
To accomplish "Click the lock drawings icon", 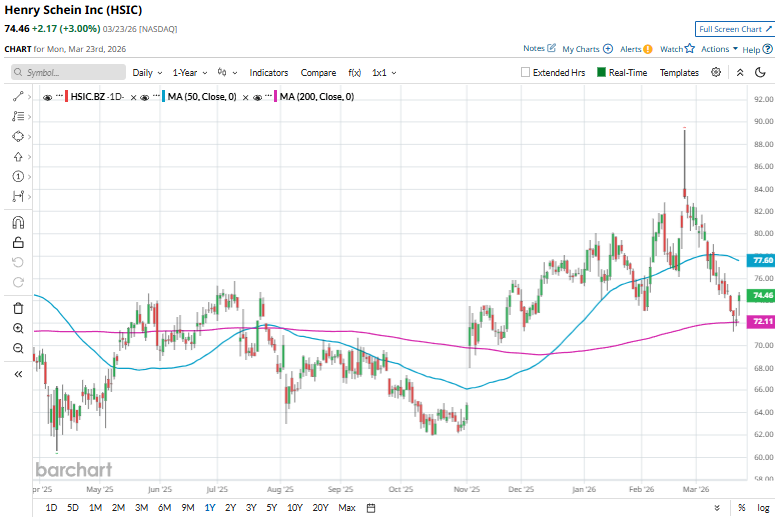I will click(17, 242).
